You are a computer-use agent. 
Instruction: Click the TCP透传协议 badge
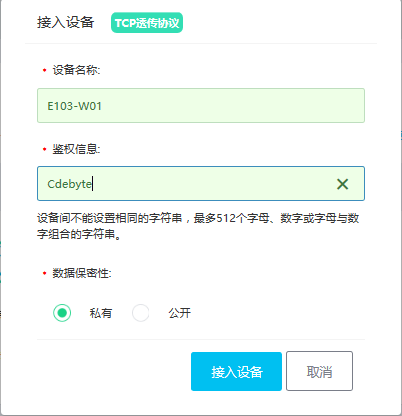147,23
